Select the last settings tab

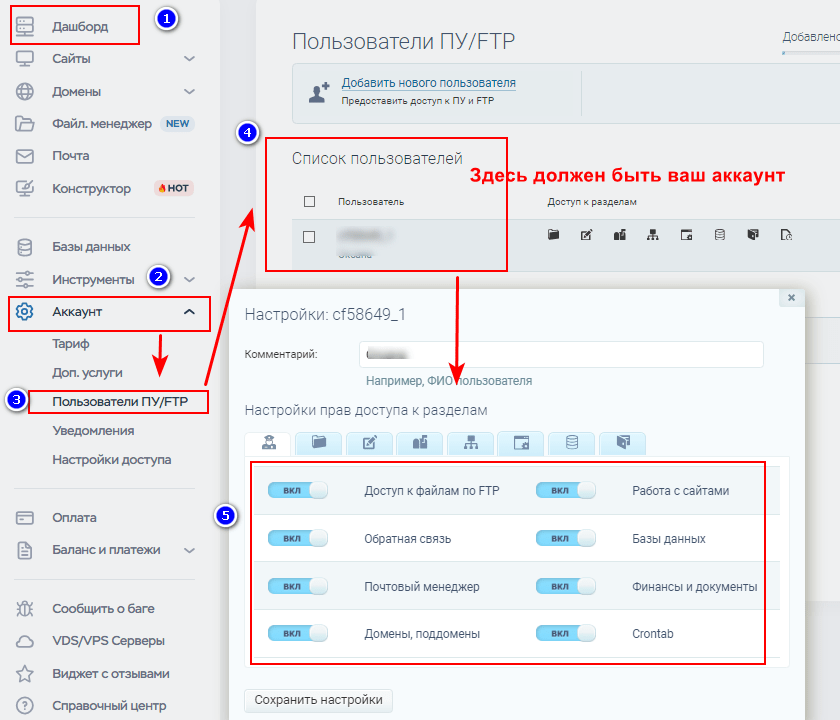622,444
